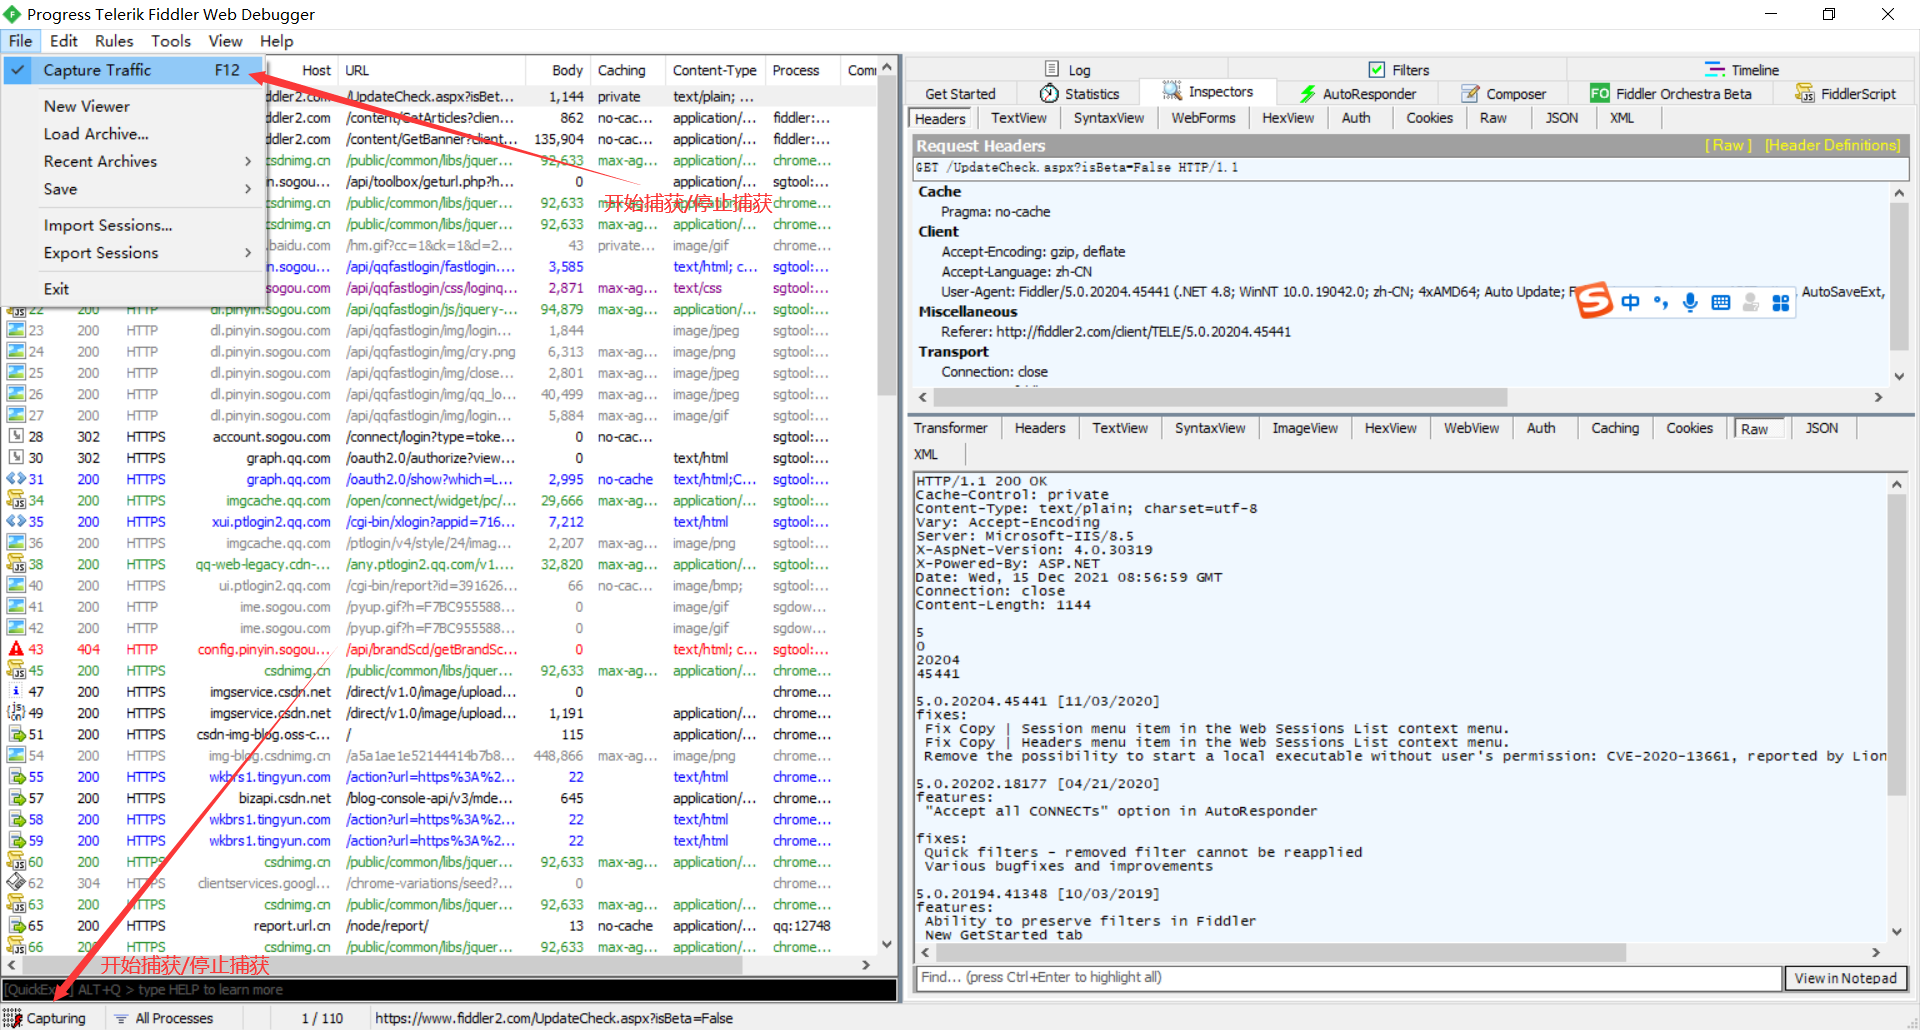Click the Sogou S logo on IME bar
This screenshot has height=1030, width=1920.
(x=1594, y=300)
